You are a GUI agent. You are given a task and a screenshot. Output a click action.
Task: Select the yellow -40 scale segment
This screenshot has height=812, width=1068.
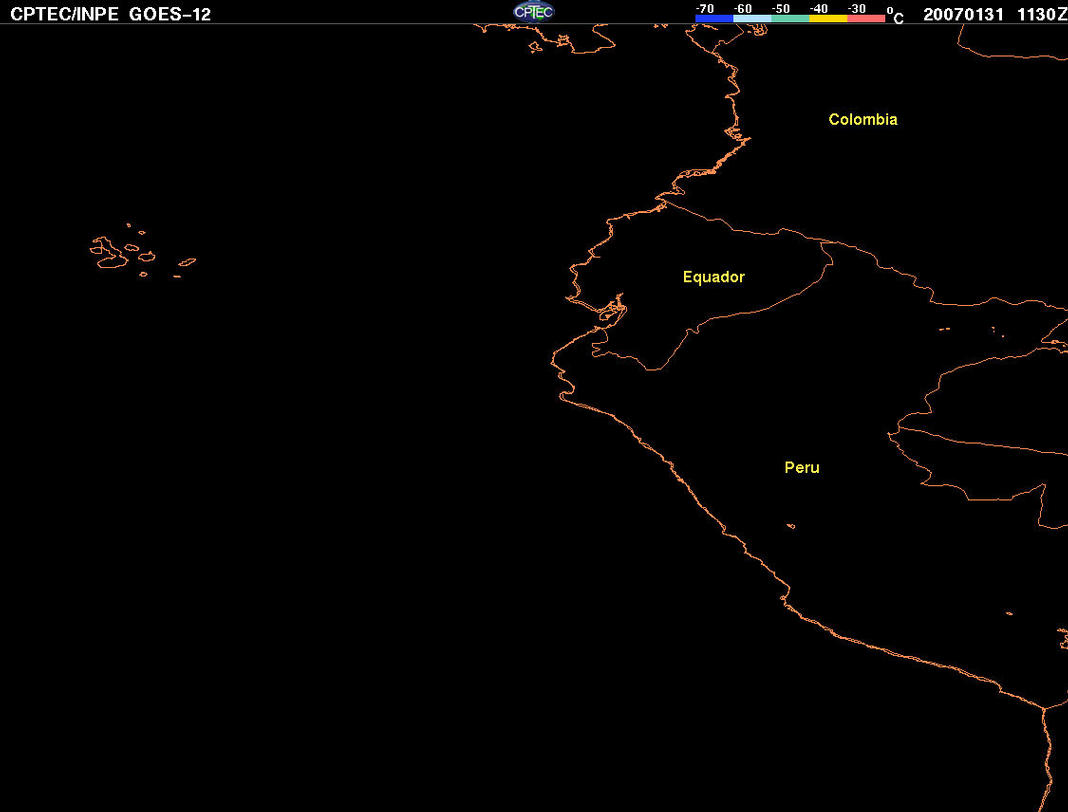[x=828, y=18]
